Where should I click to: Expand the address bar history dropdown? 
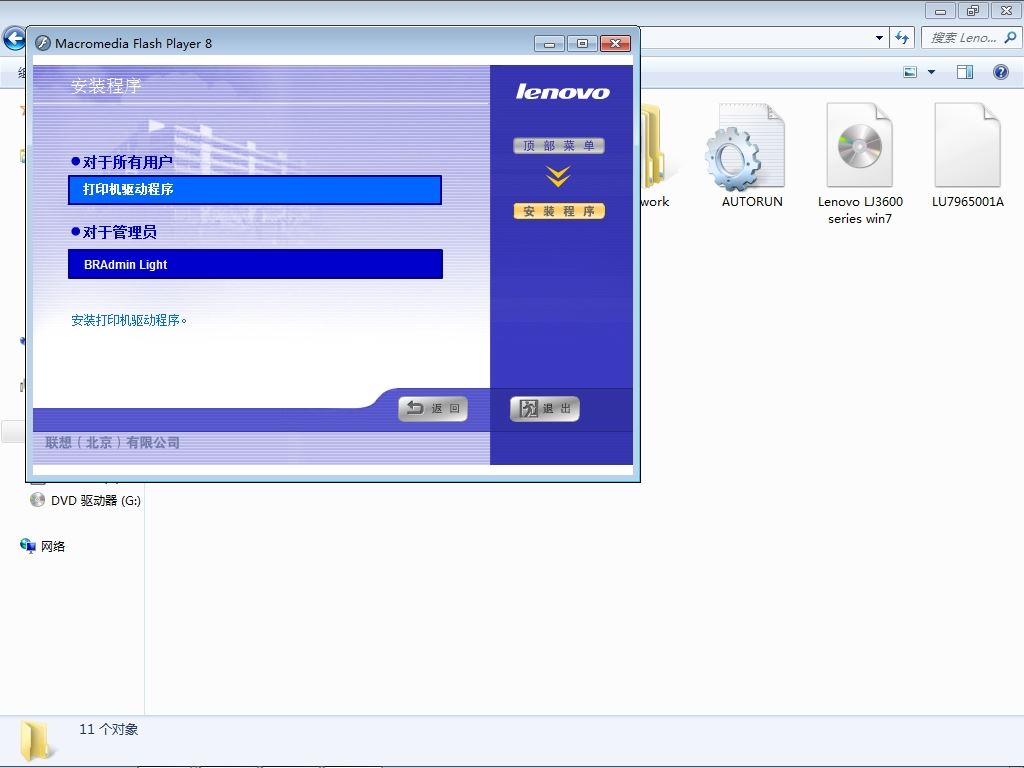(879, 38)
